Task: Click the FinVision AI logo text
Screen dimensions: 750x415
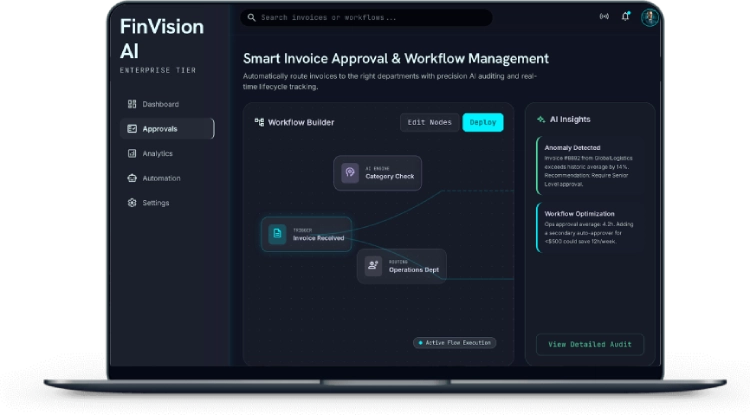Action: pos(162,39)
